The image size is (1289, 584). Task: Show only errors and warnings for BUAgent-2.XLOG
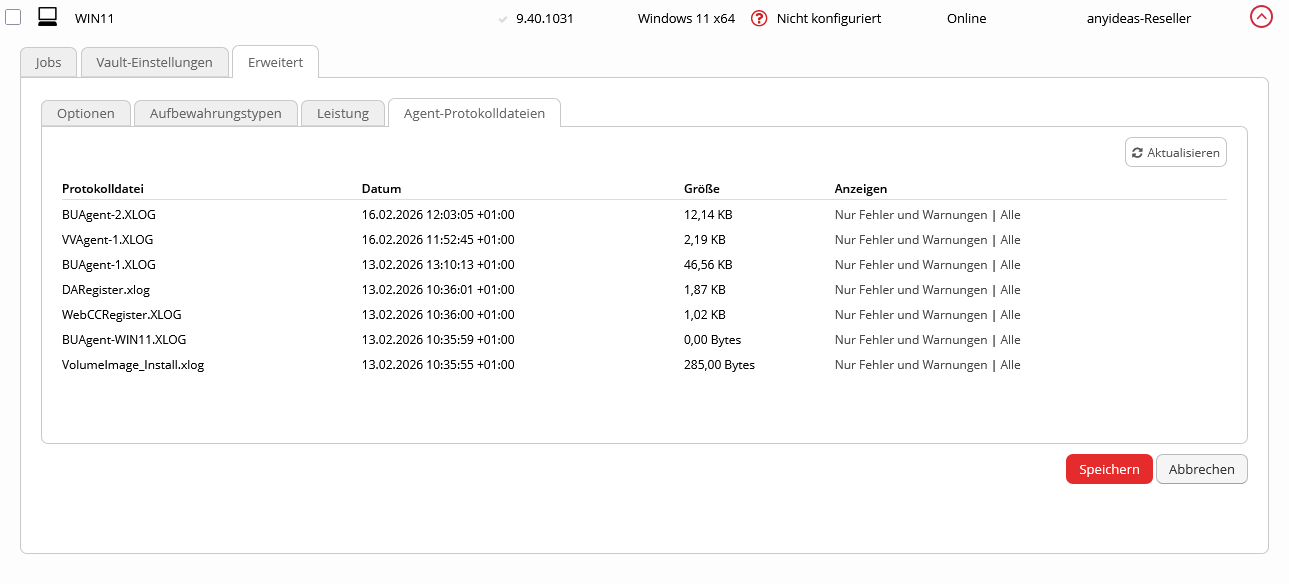(x=910, y=215)
